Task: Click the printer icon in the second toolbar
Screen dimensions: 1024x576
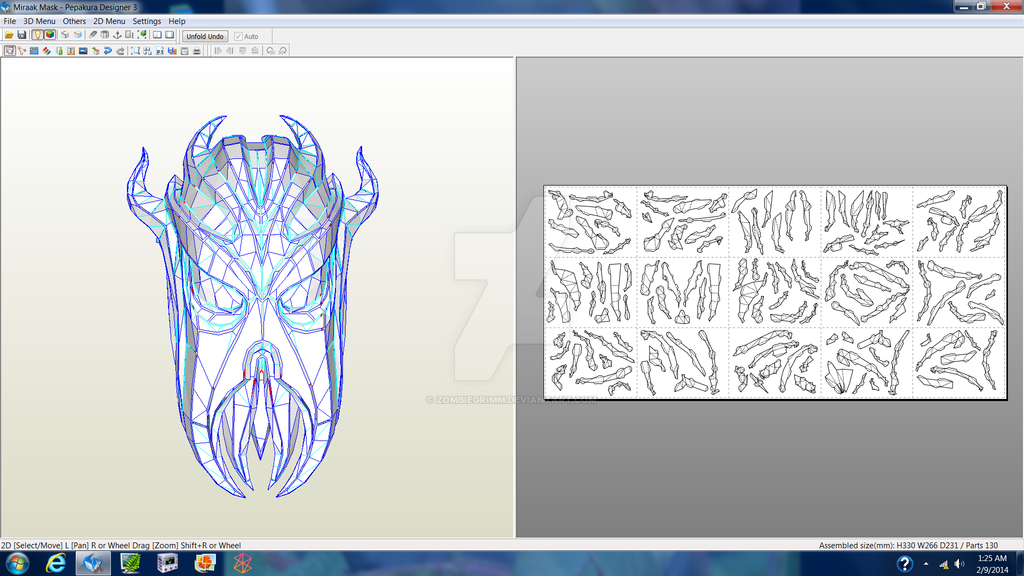Action: [x=197, y=50]
